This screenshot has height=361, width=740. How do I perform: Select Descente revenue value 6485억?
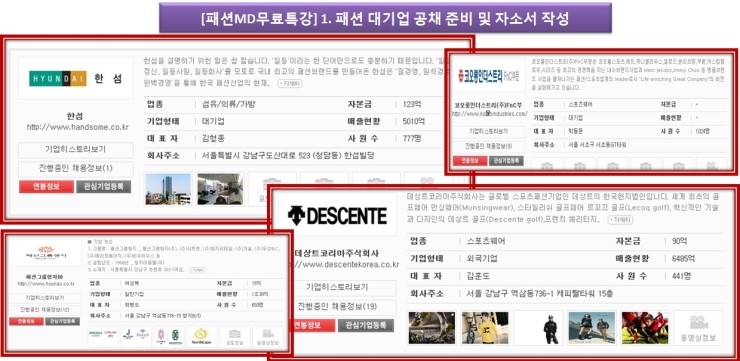pyautogui.click(x=683, y=259)
